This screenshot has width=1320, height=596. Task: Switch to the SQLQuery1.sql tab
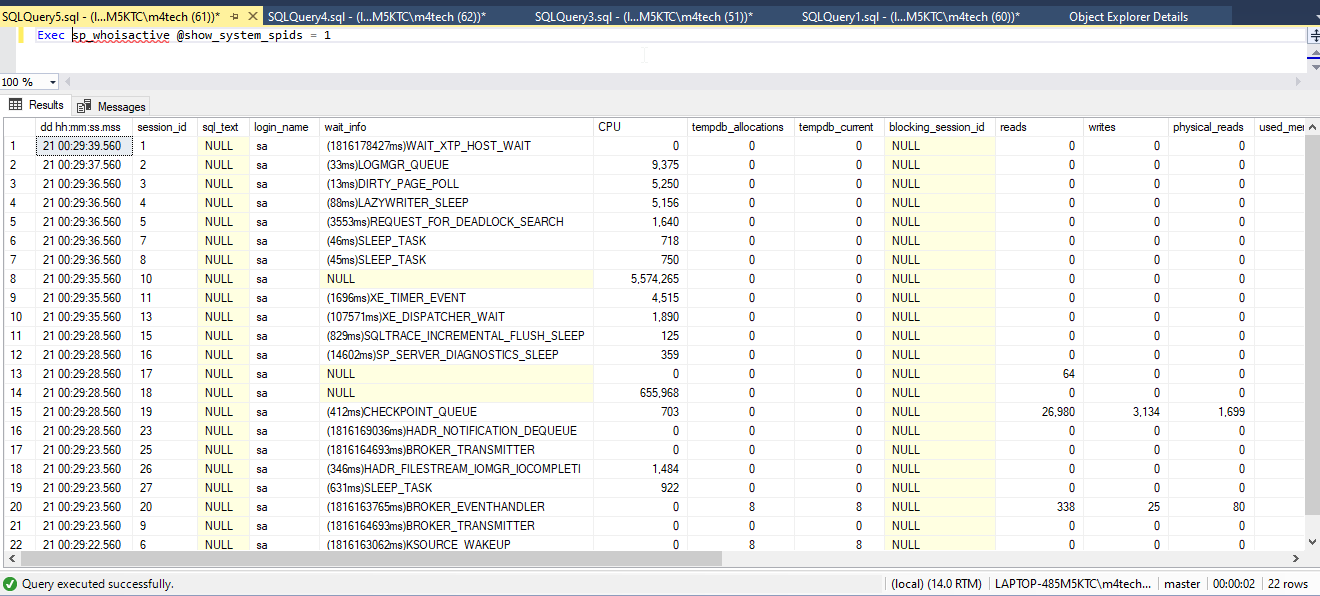tap(910, 17)
